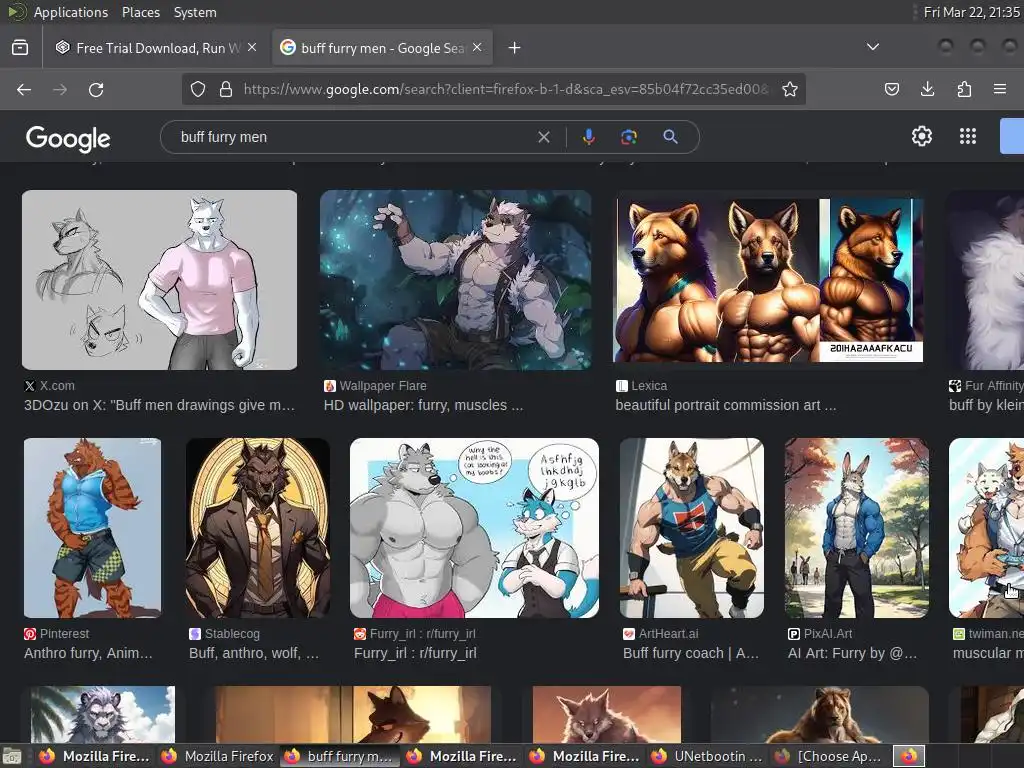Select 'buff furry m...' taskbar entry

click(x=340, y=756)
